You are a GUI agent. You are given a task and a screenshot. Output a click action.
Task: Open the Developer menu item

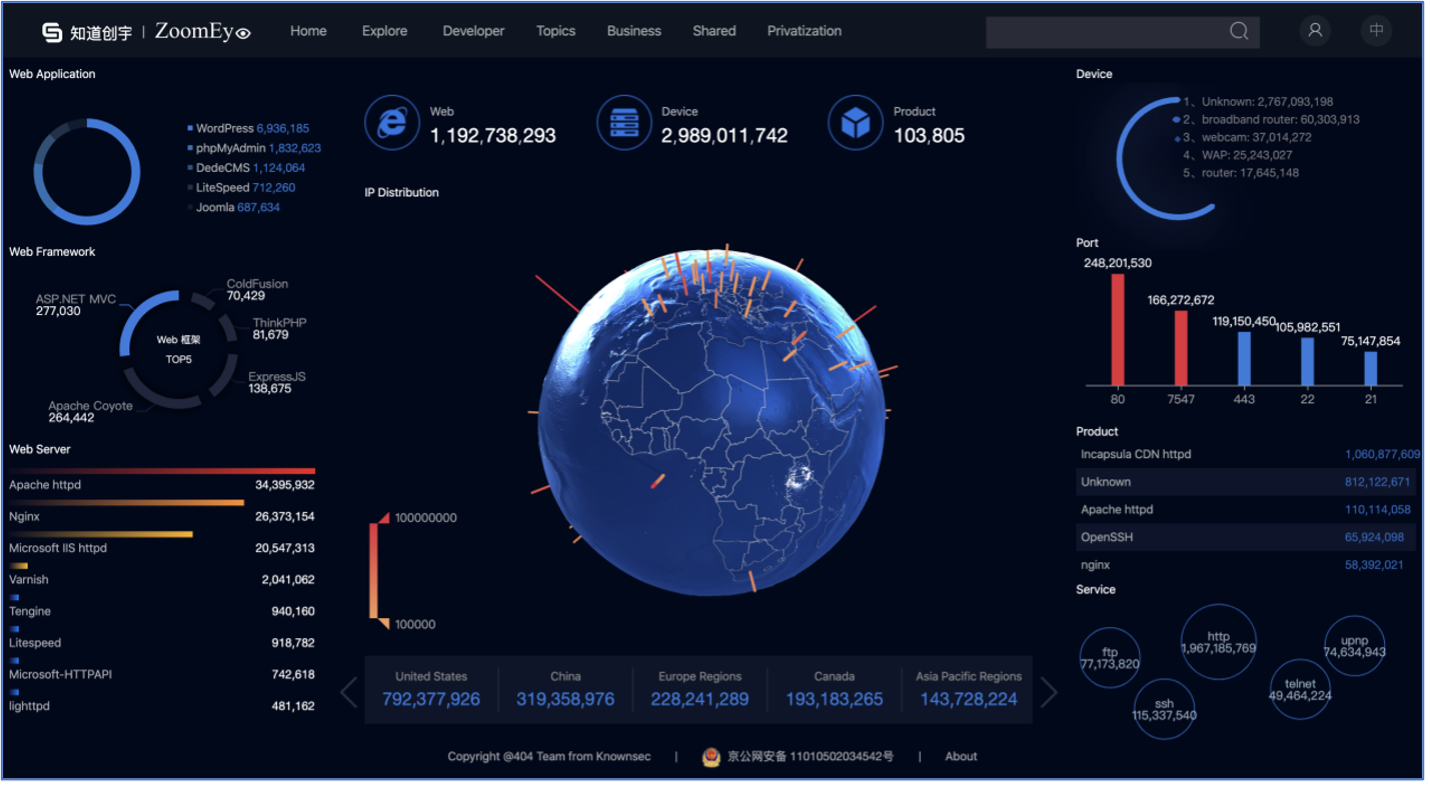(x=474, y=31)
